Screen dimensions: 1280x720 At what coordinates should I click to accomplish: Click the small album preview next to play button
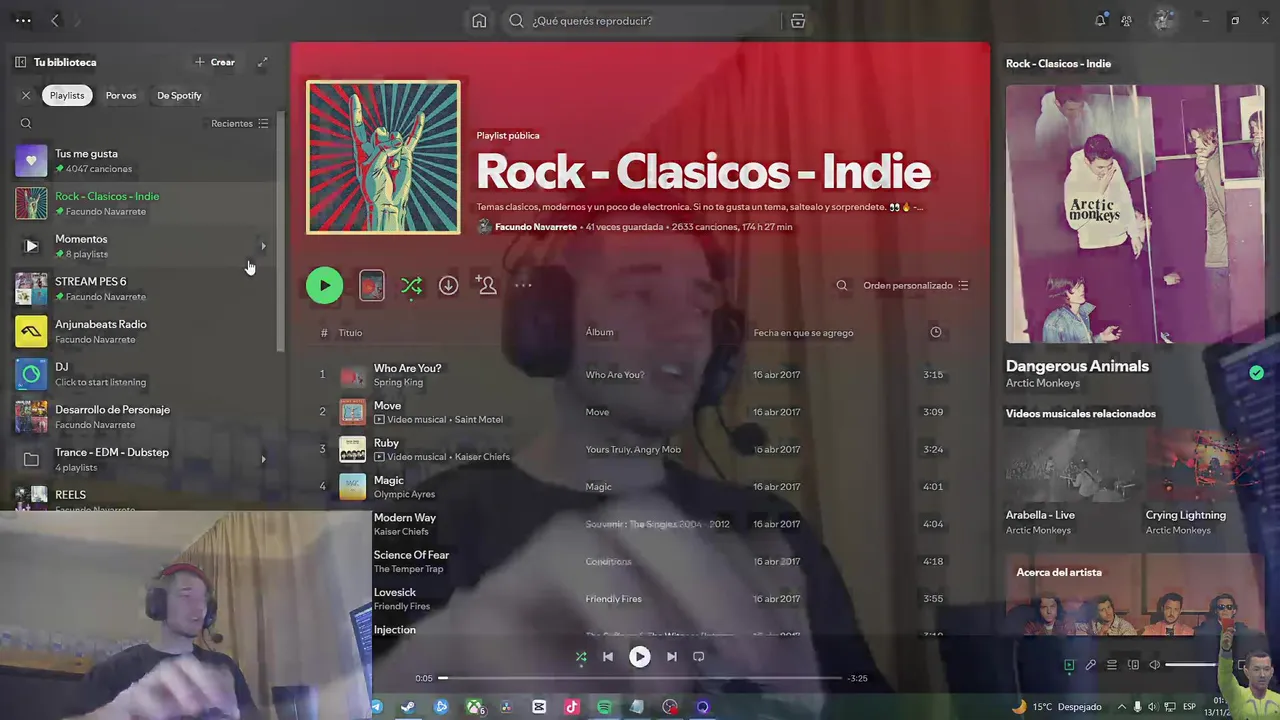pos(372,286)
